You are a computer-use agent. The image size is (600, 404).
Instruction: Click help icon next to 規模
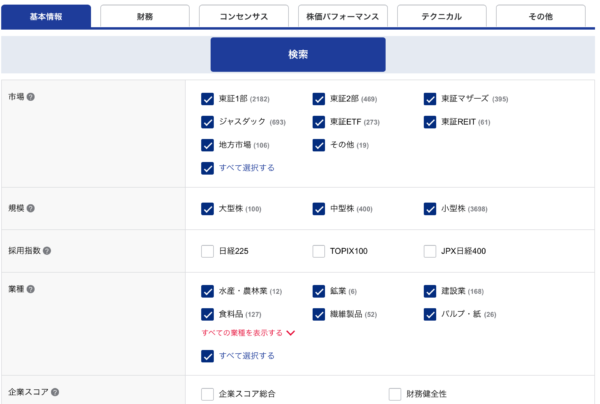[31, 208]
